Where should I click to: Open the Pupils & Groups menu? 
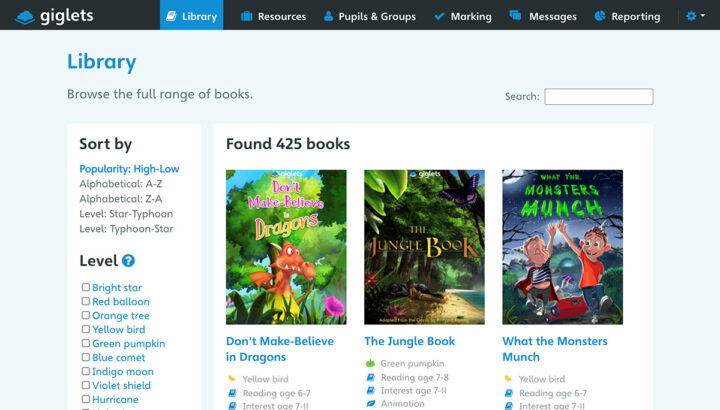(x=369, y=16)
